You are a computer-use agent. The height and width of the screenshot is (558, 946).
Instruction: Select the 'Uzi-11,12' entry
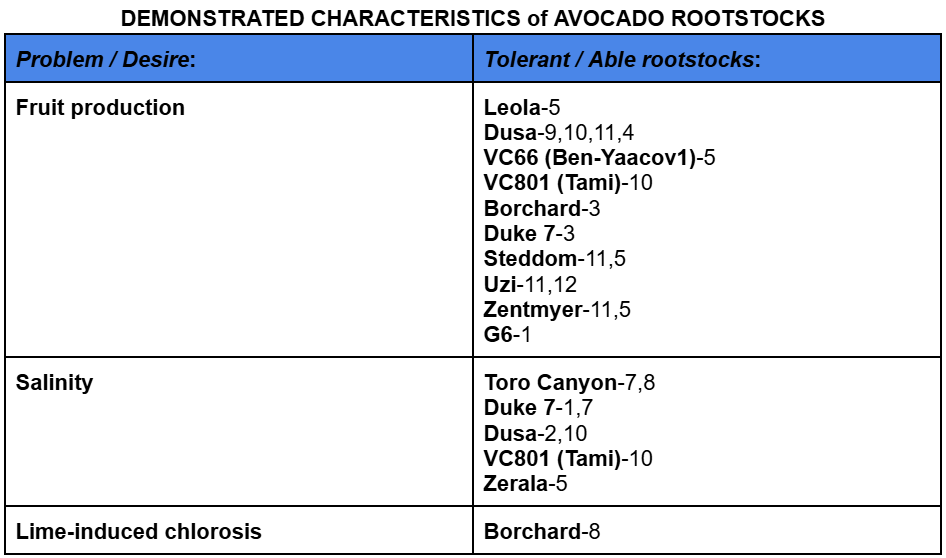pyautogui.click(x=530, y=284)
